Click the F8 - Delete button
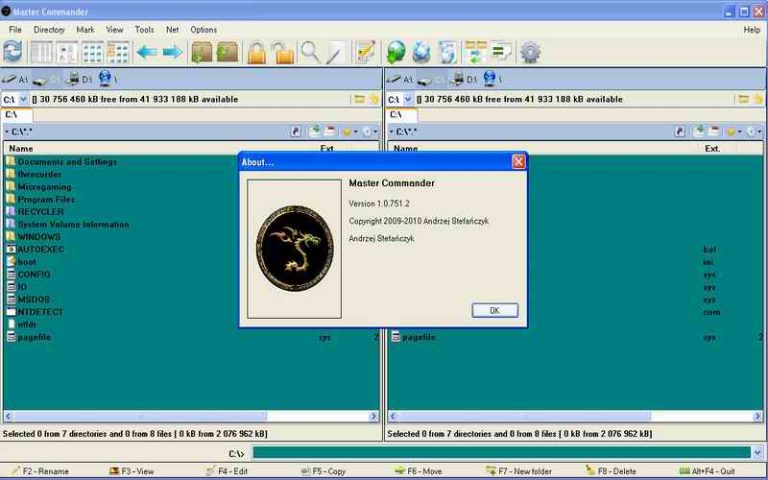 [x=610, y=471]
